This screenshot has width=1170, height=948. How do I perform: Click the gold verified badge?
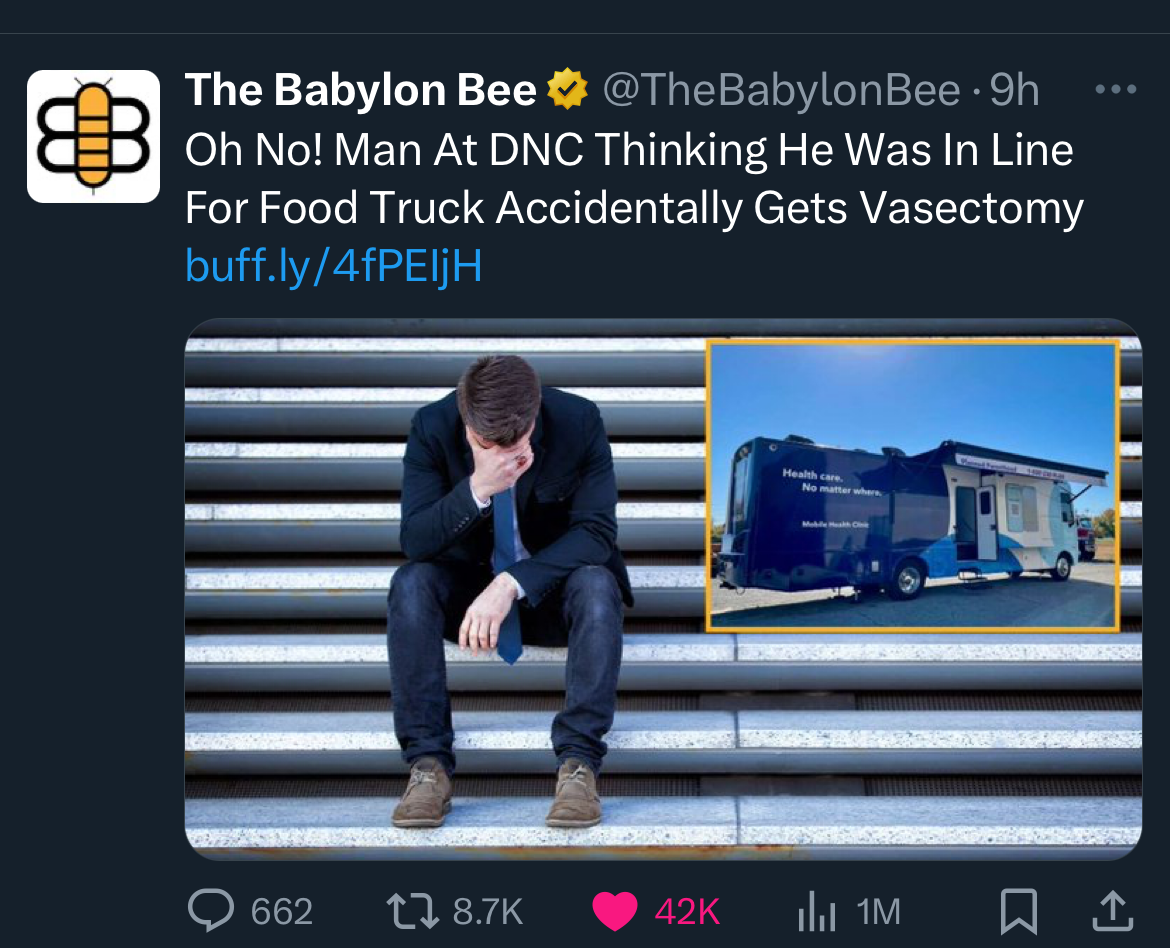(x=568, y=89)
